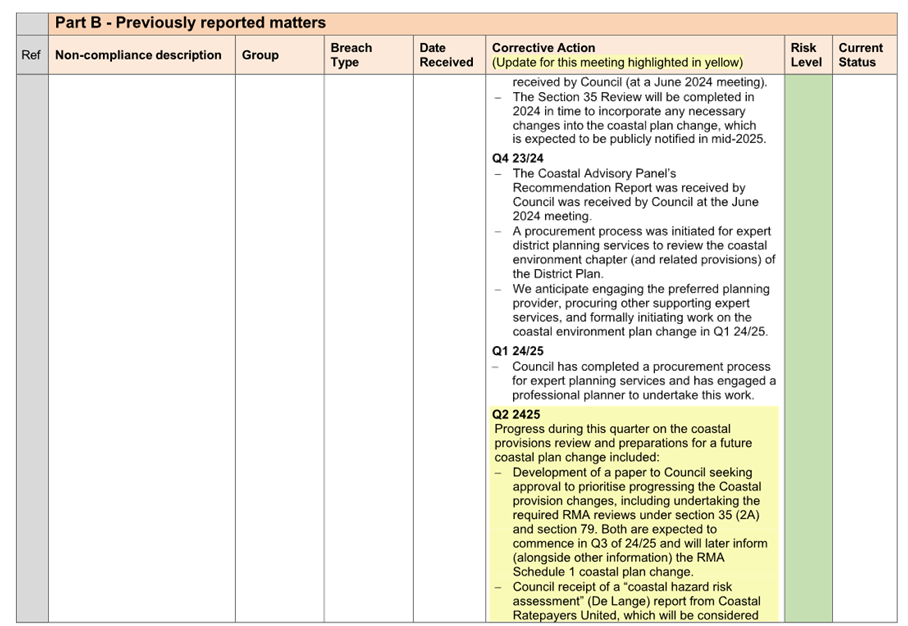
Task: Select the "Date Received" column header
Action: click(446, 55)
